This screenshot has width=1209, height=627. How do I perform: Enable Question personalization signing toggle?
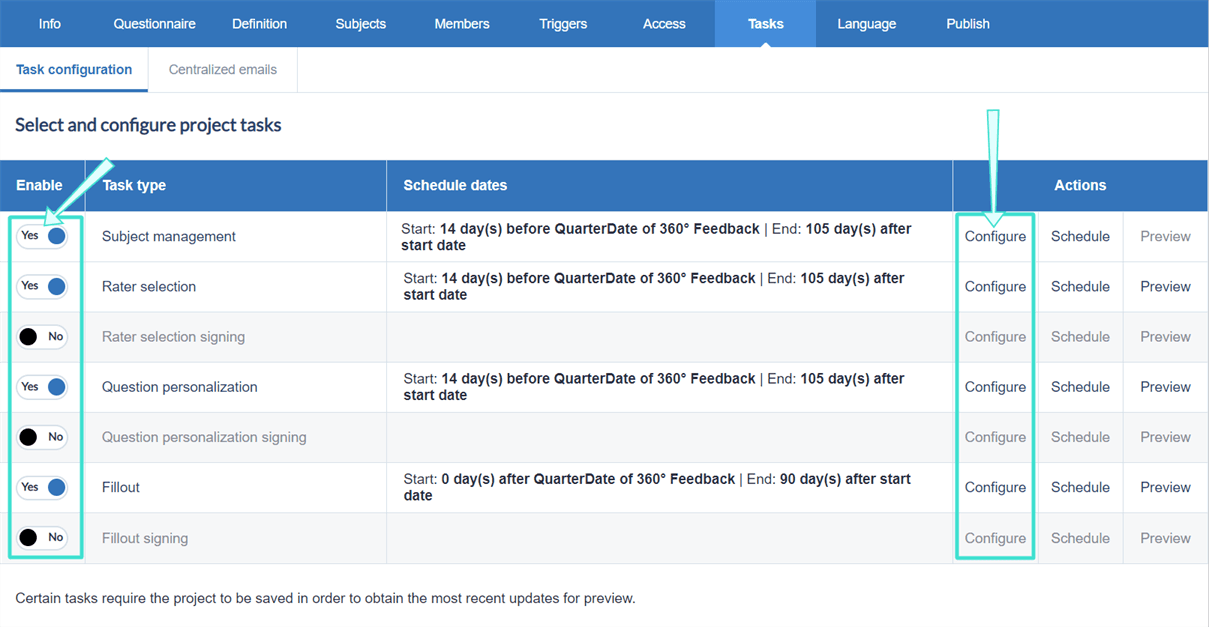tap(42, 437)
